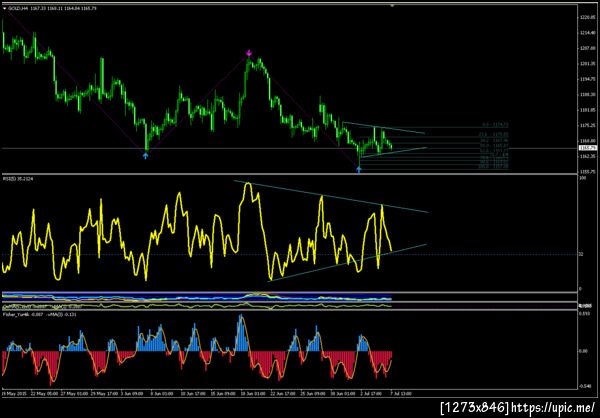
Task: Click the RSI level label 32
Action: (580, 254)
